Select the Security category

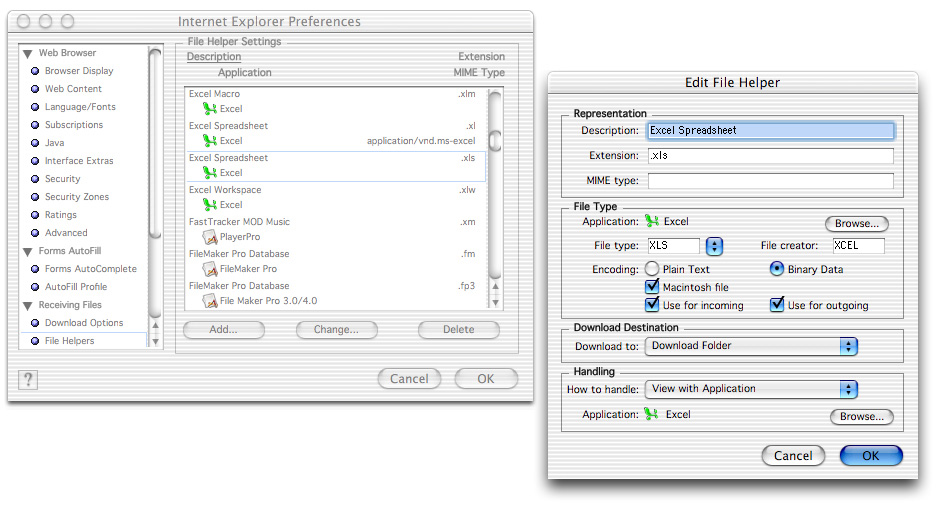point(62,179)
